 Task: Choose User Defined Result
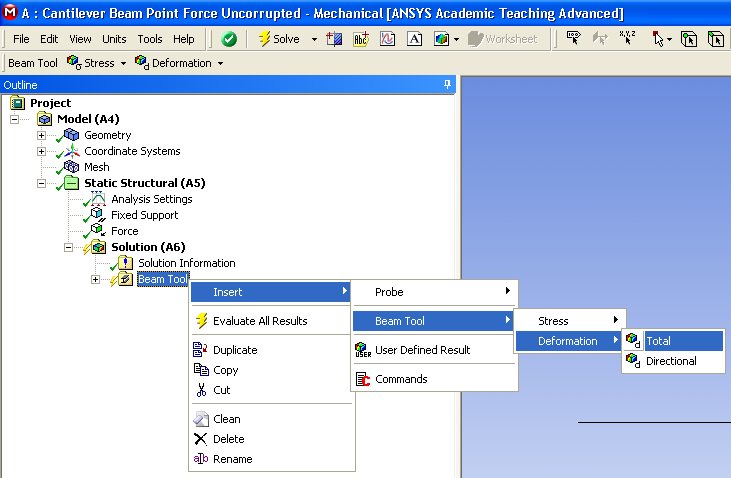[434, 350]
